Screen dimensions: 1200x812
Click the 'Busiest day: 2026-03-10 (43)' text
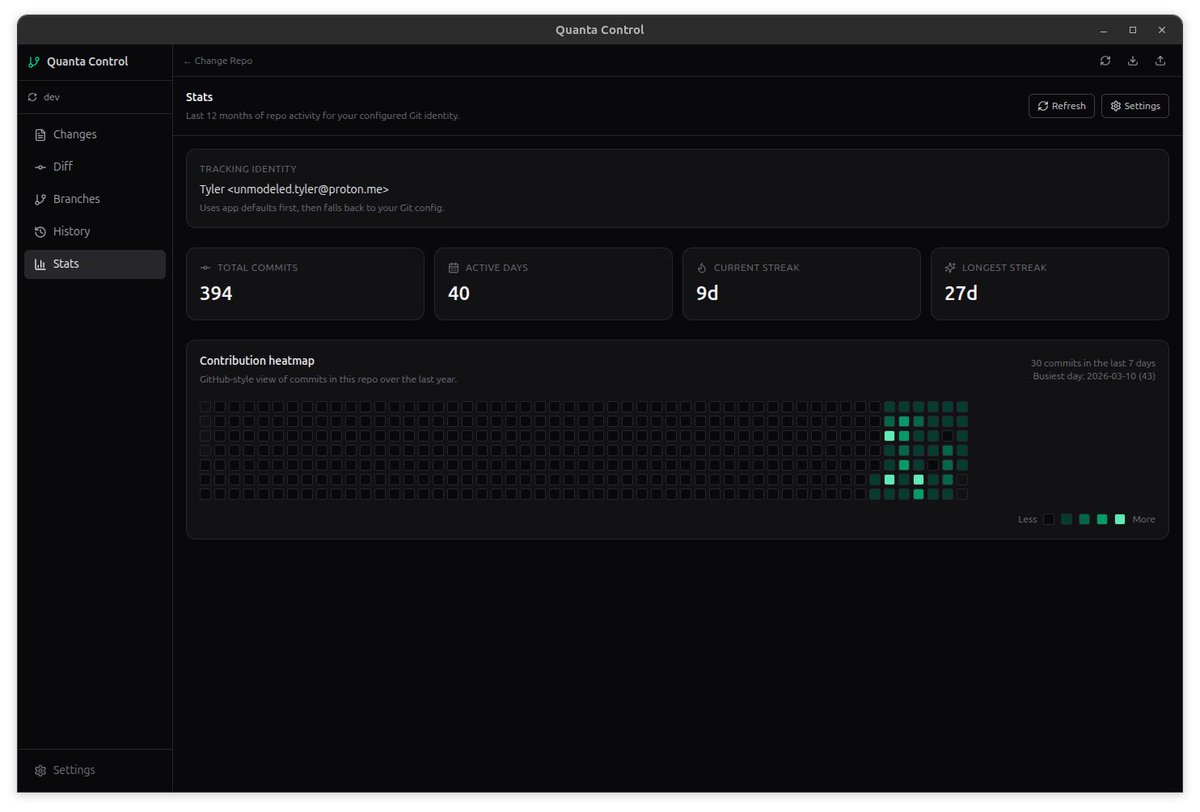pyautogui.click(x=1094, y=376)
